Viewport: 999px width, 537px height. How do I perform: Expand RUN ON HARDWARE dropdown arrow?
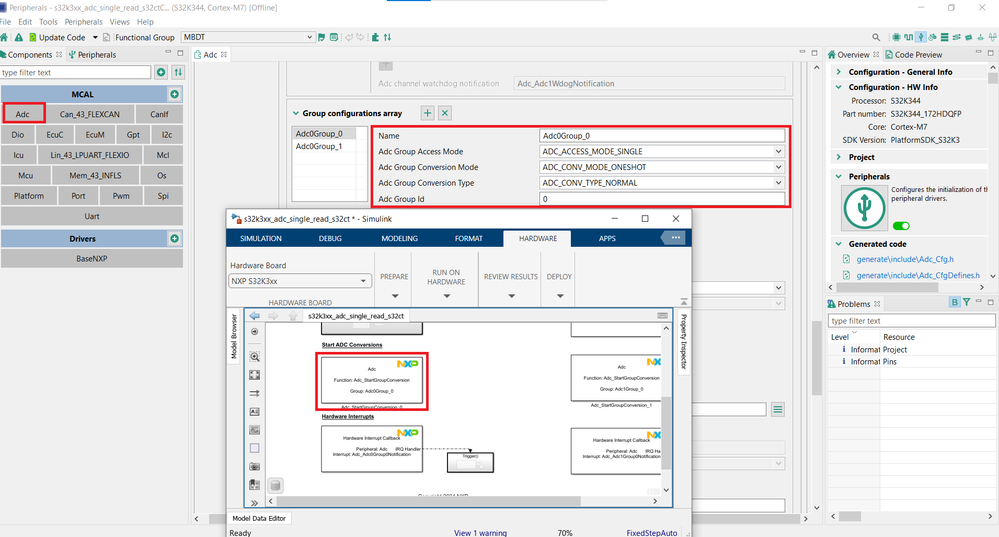tap(447, 296)
